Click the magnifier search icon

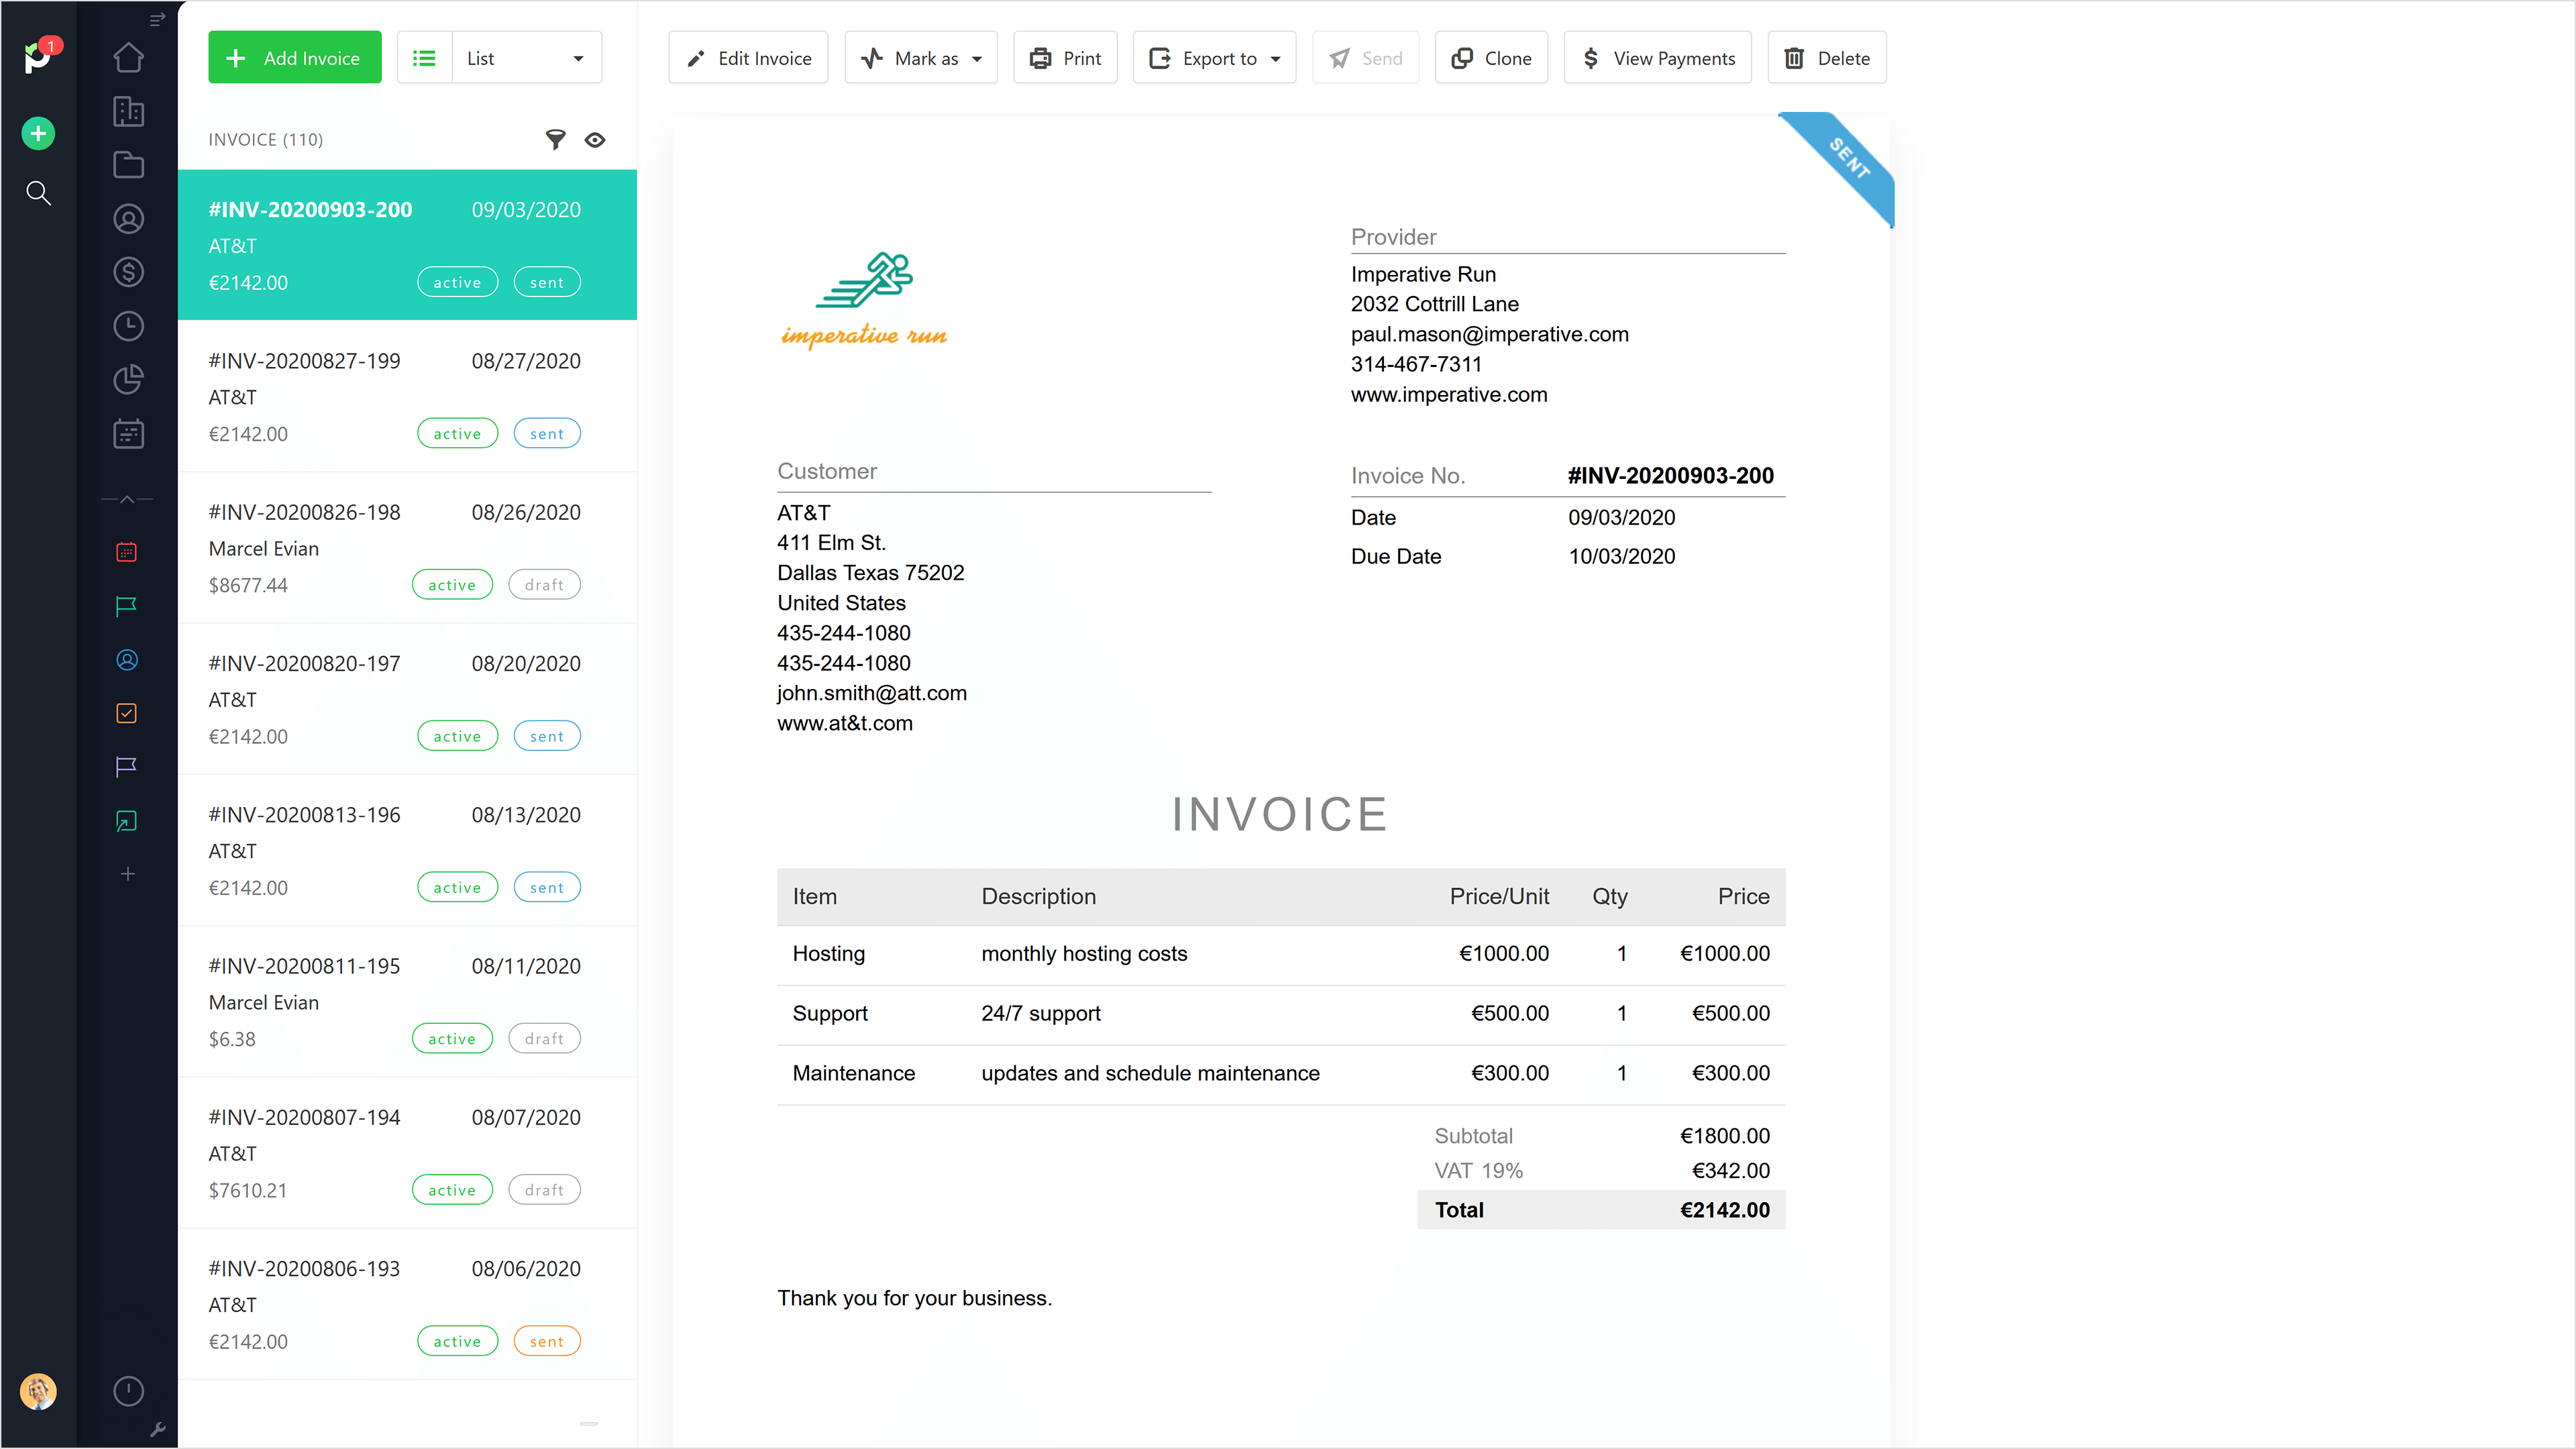tap(38, 193)
